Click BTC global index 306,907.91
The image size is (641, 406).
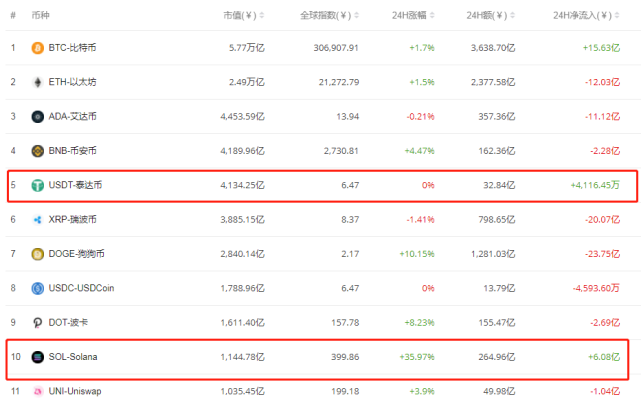(x=336, y=48)
